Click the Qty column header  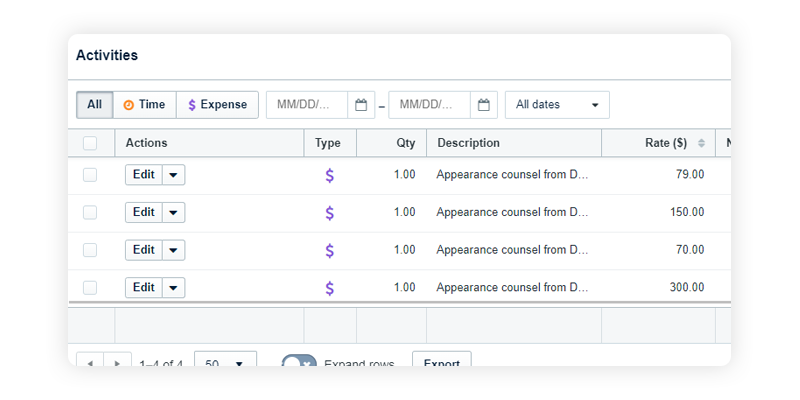pos(391,143)
